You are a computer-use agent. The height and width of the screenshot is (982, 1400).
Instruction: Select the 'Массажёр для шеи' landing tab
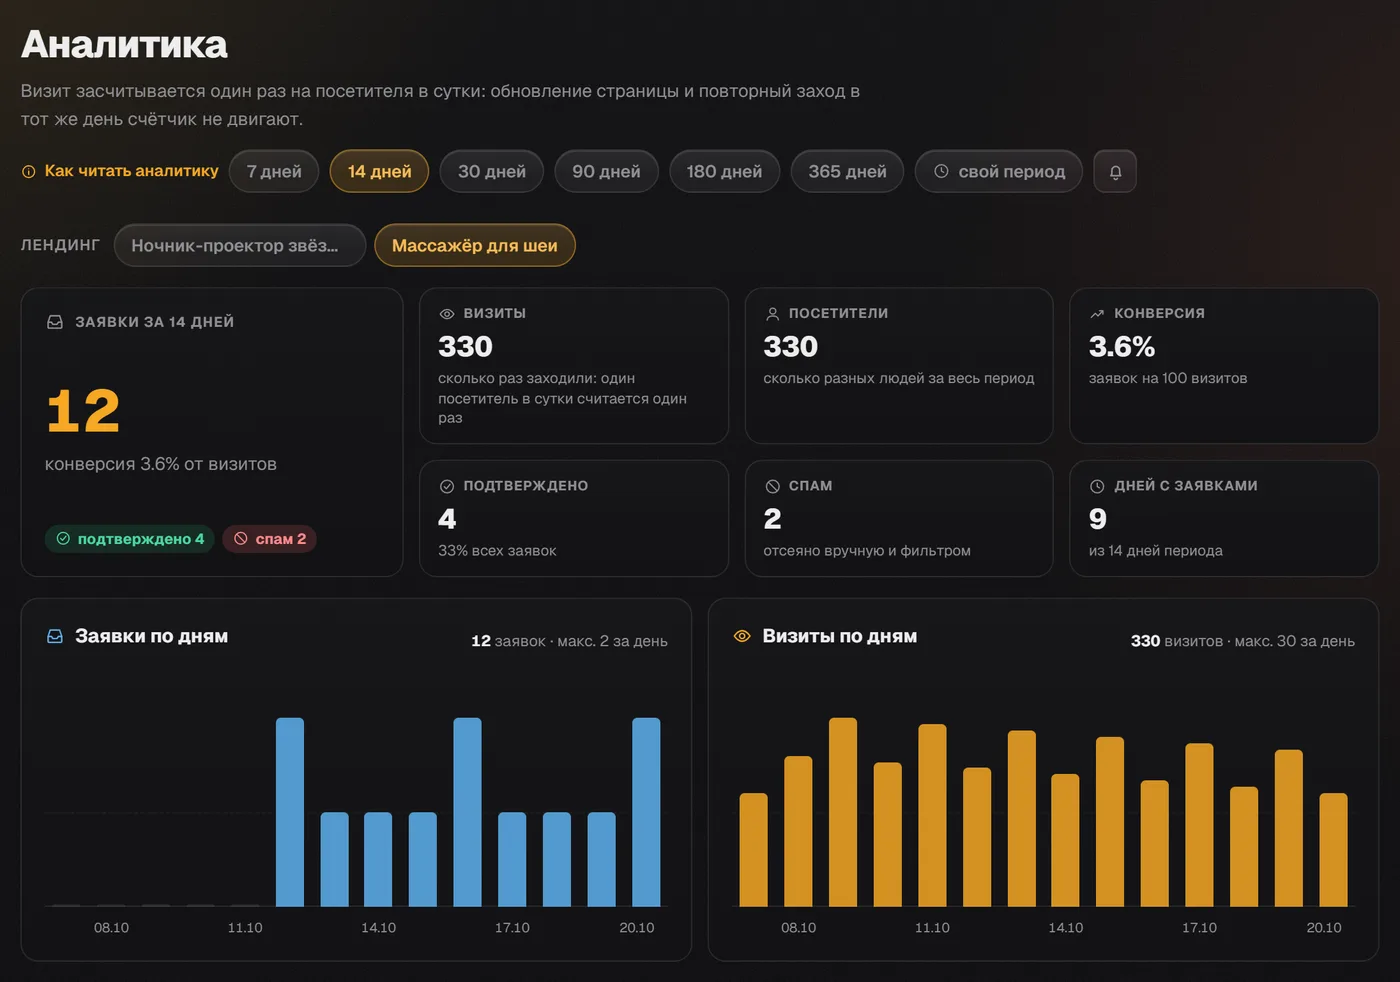click(475, 246)
